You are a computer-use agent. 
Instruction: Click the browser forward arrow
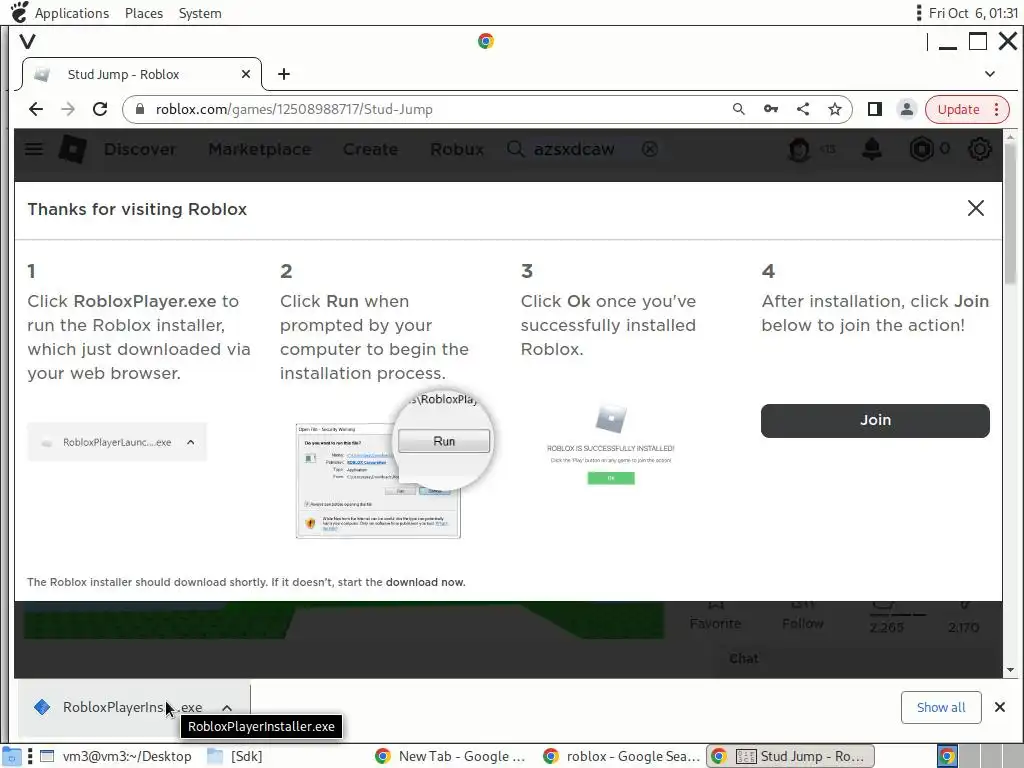tap(68, 109)
